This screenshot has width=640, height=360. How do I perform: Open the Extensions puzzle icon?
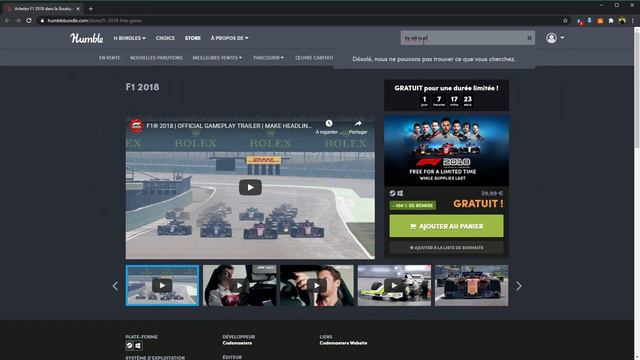(611, 20)
